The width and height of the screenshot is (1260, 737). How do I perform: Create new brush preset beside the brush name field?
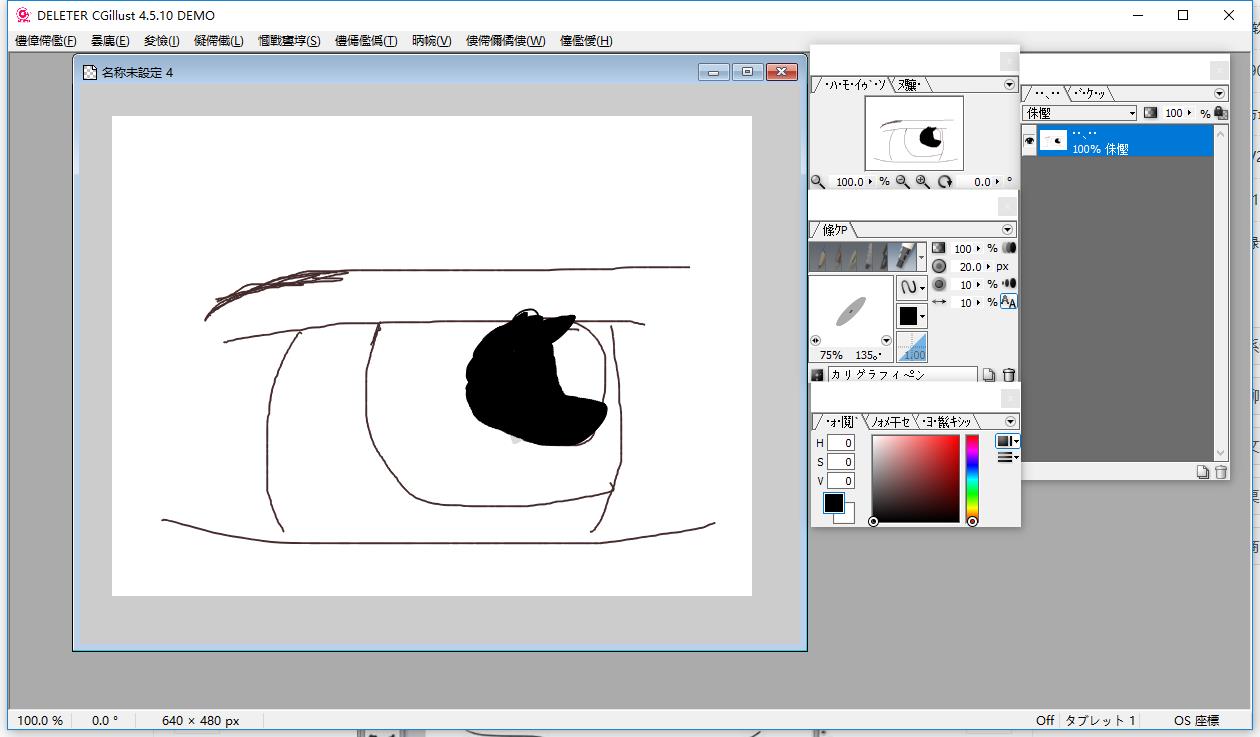(989, 375)
